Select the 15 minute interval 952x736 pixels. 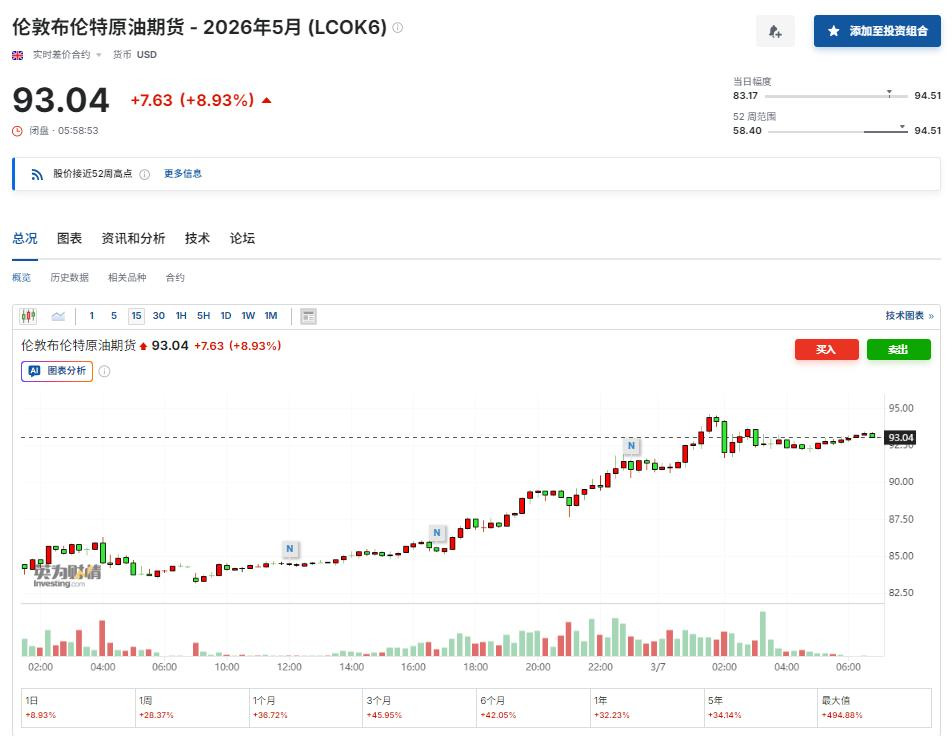[x=136, y=316]
